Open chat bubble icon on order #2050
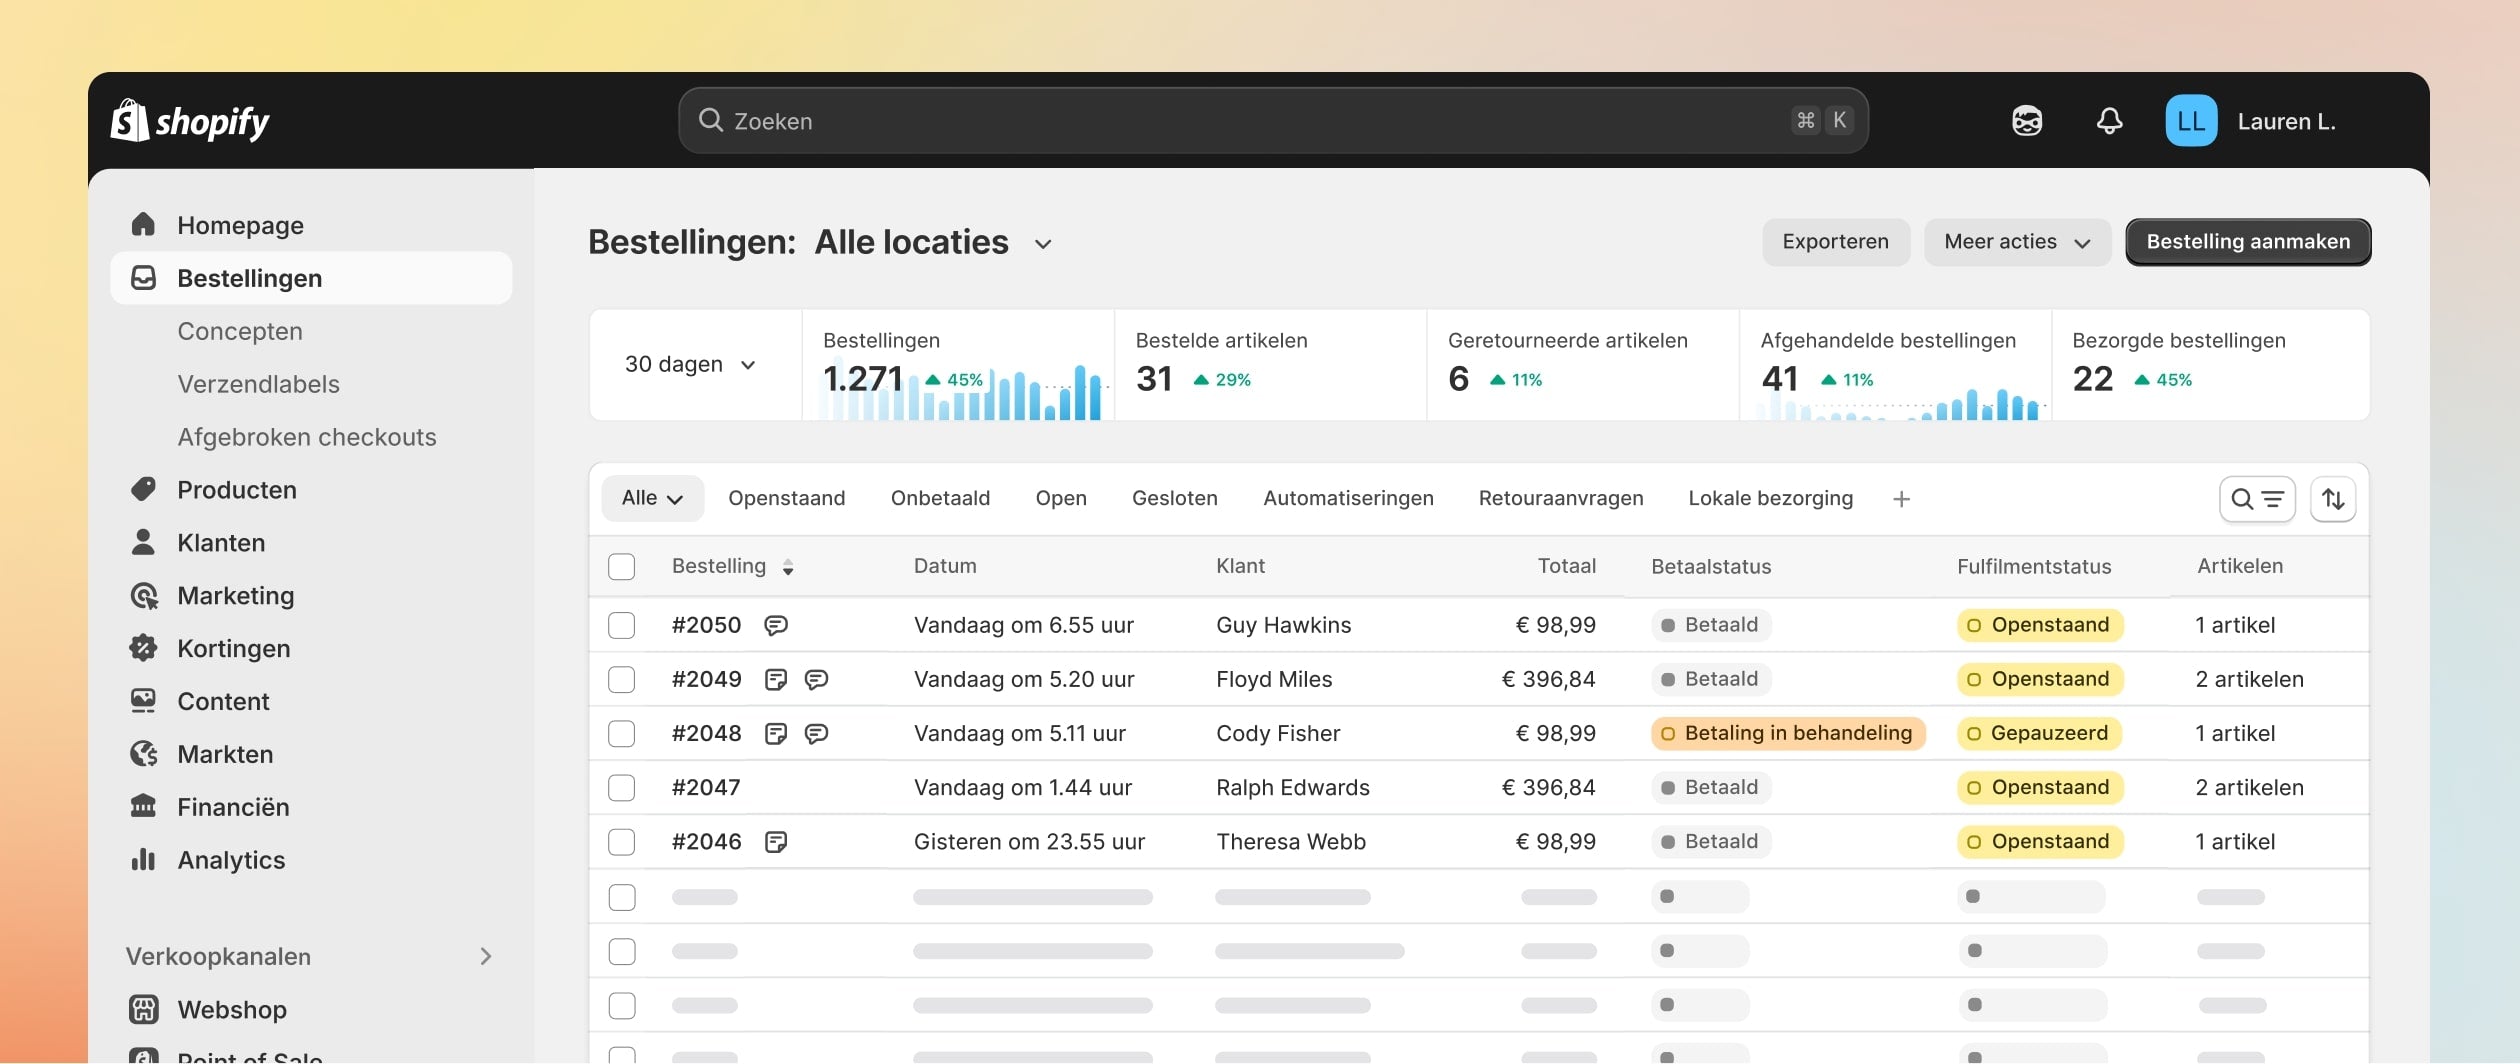The image size is (2520, 1064). pyautogui.click(x=776, y=625)
